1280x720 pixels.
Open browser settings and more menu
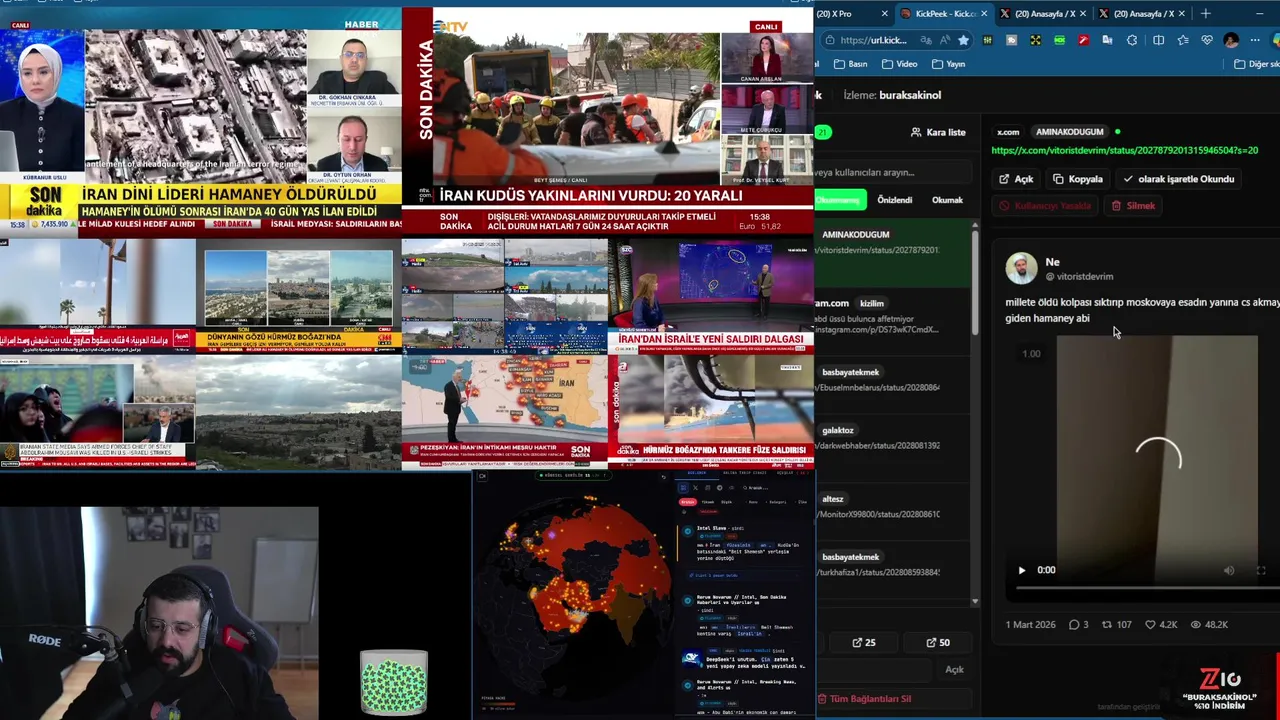[1255, 40]
